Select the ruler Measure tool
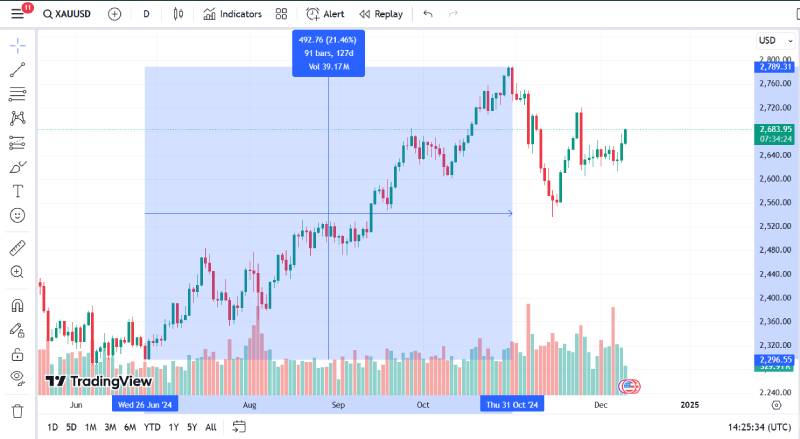The image size is (800, 439). [17, 247]
